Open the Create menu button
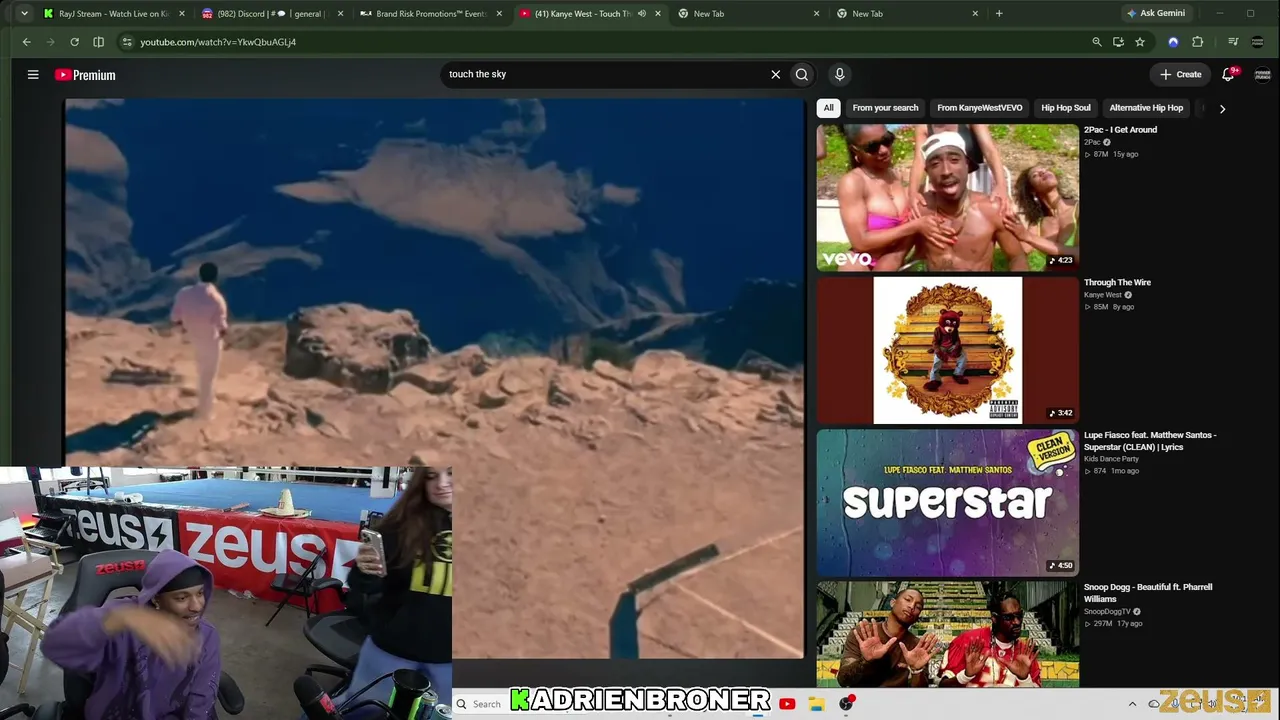The width and height of the screenshot is (1280, 720). point(1181,74)
